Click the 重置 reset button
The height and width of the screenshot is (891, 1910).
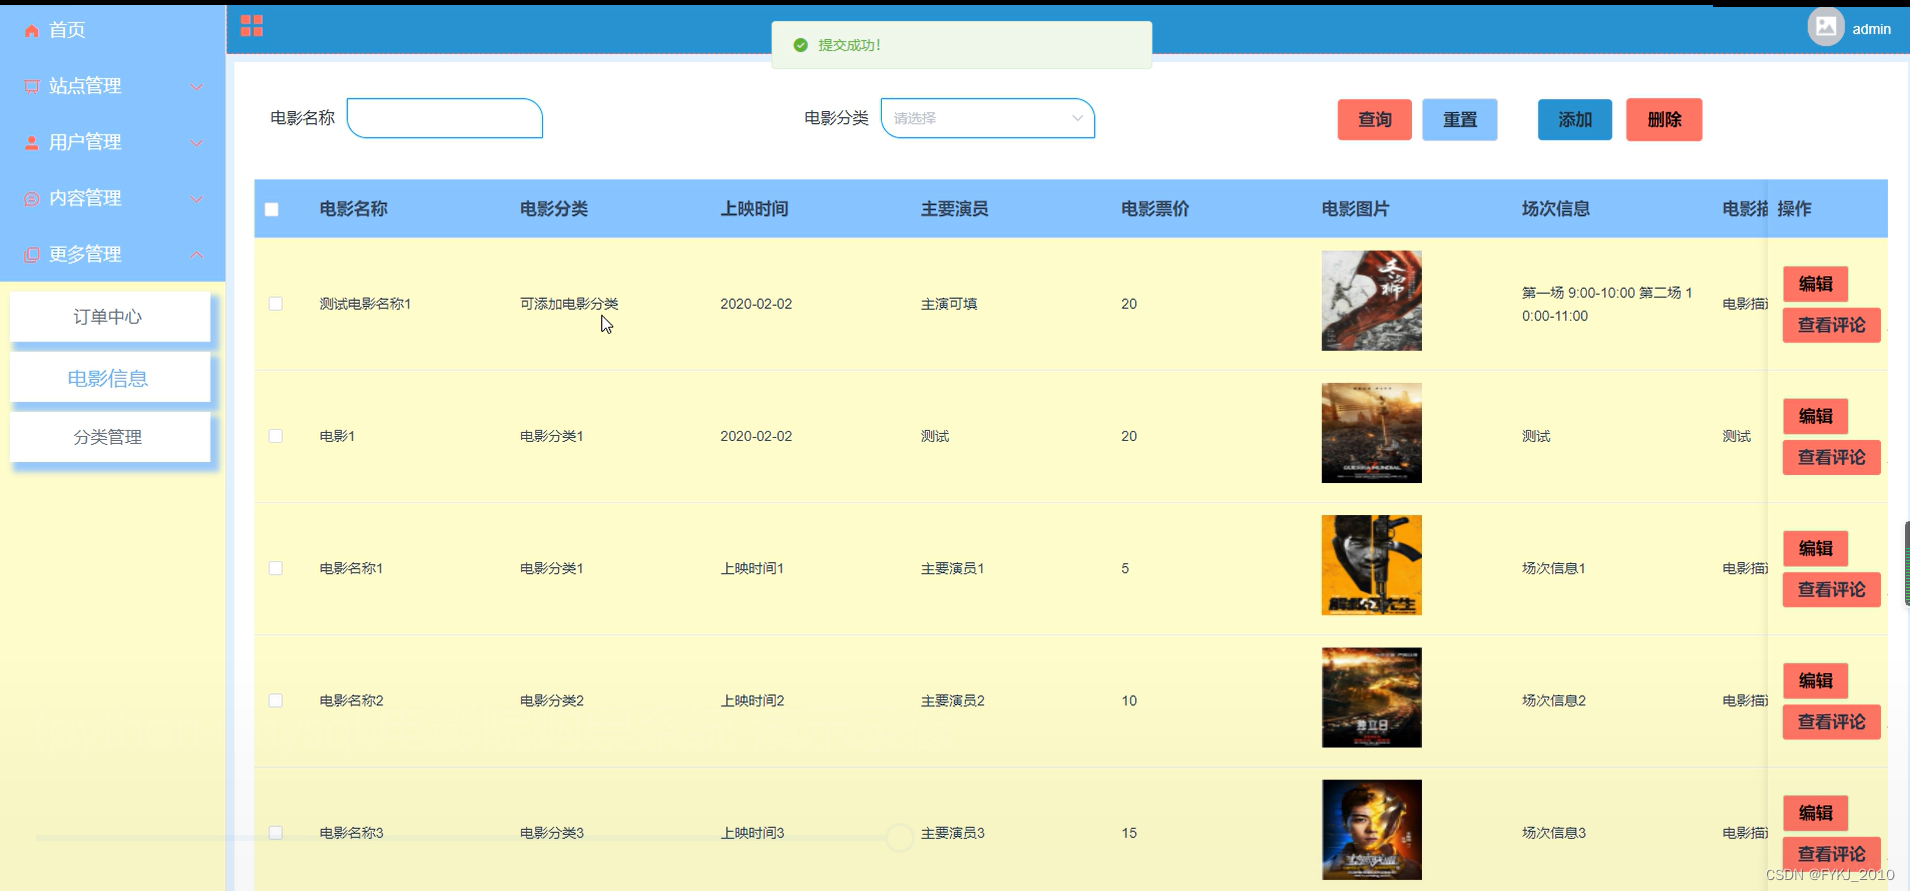pyautogui.click(x=1460, y=120)
